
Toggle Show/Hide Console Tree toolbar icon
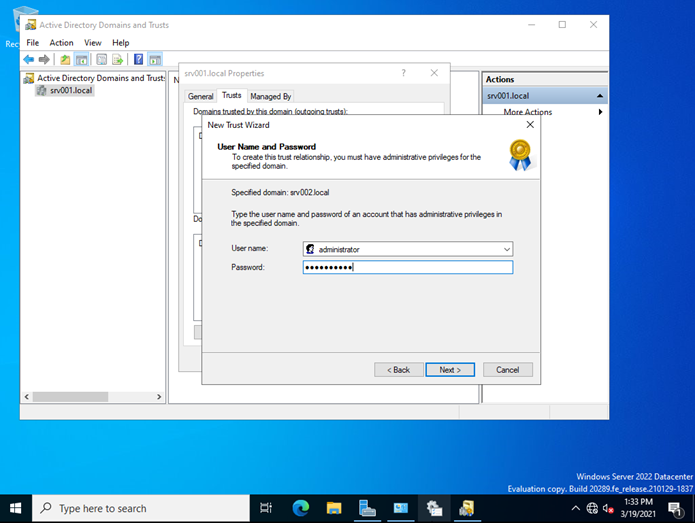[81, 59]
